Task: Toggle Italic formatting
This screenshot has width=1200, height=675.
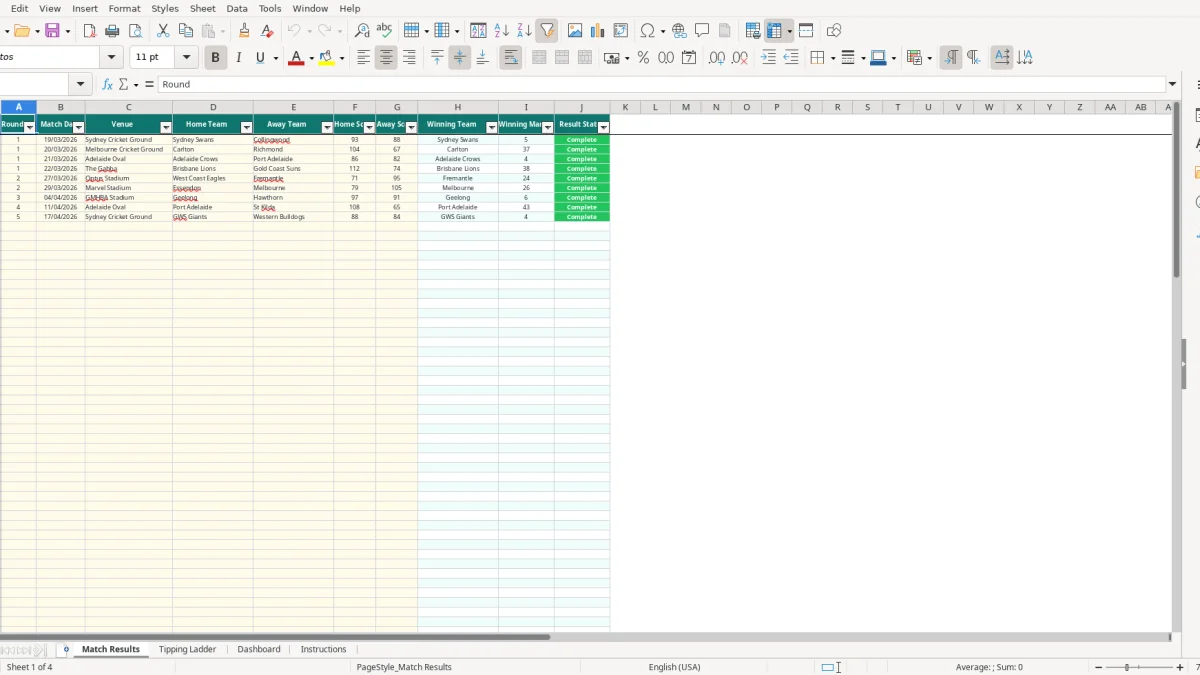Action: coord(238,58)
